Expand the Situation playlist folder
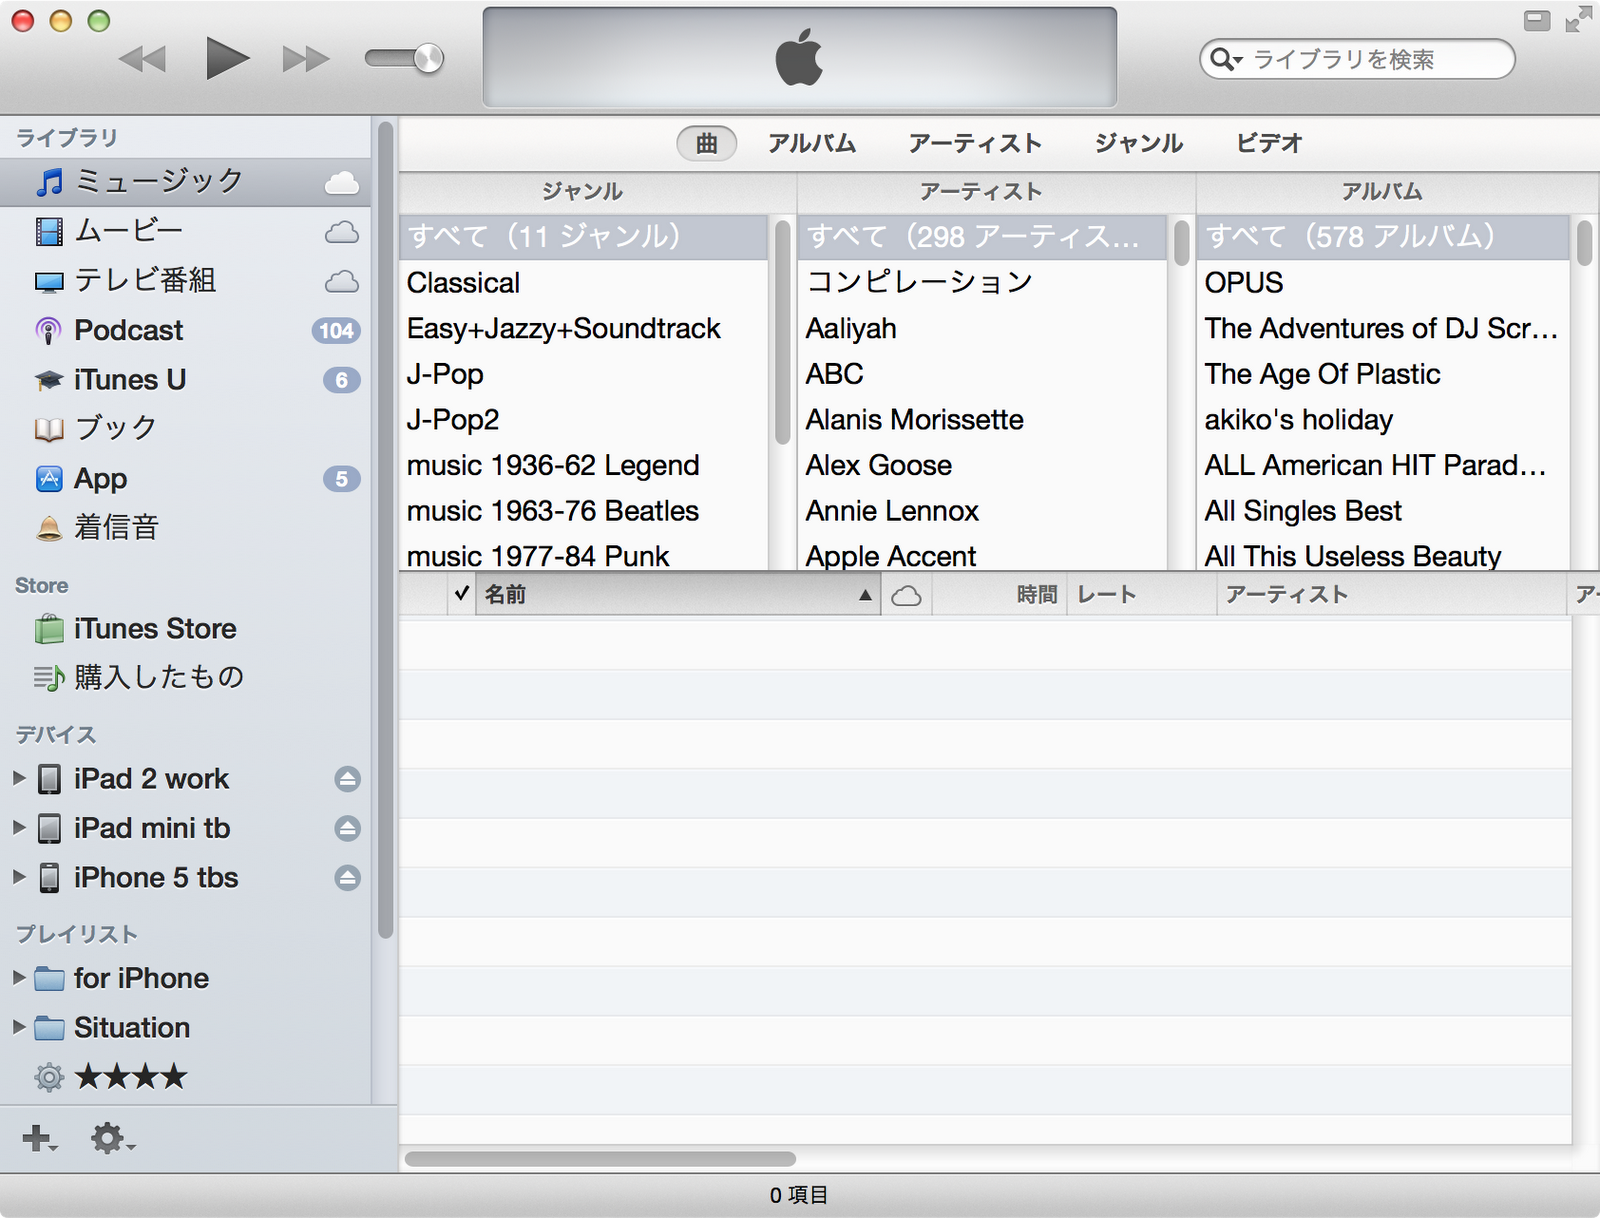The image size is (1600, 1218). coord(18,1027)
